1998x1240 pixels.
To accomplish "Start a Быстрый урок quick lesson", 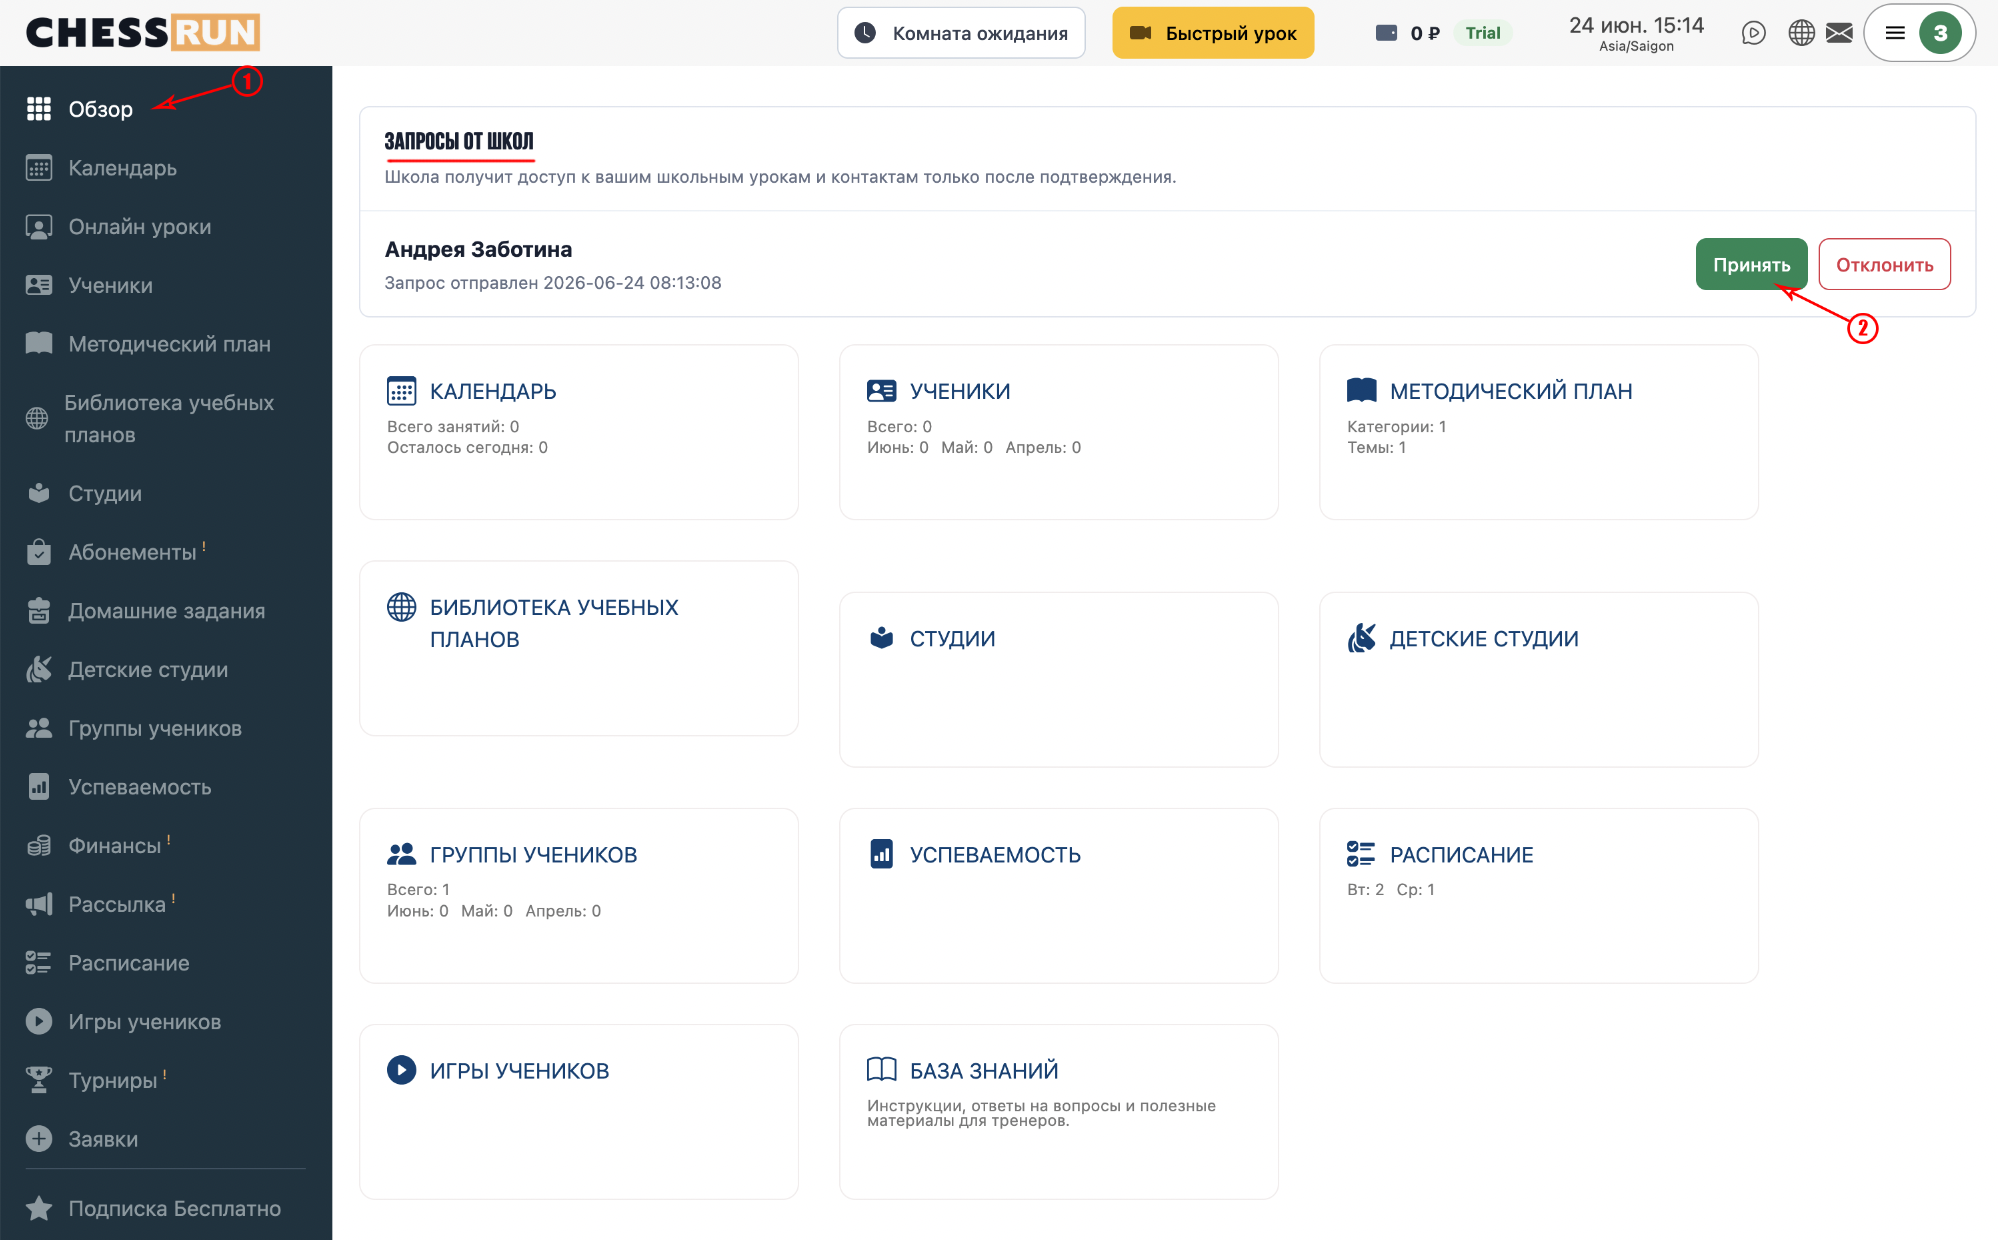I will [1213, 33].
